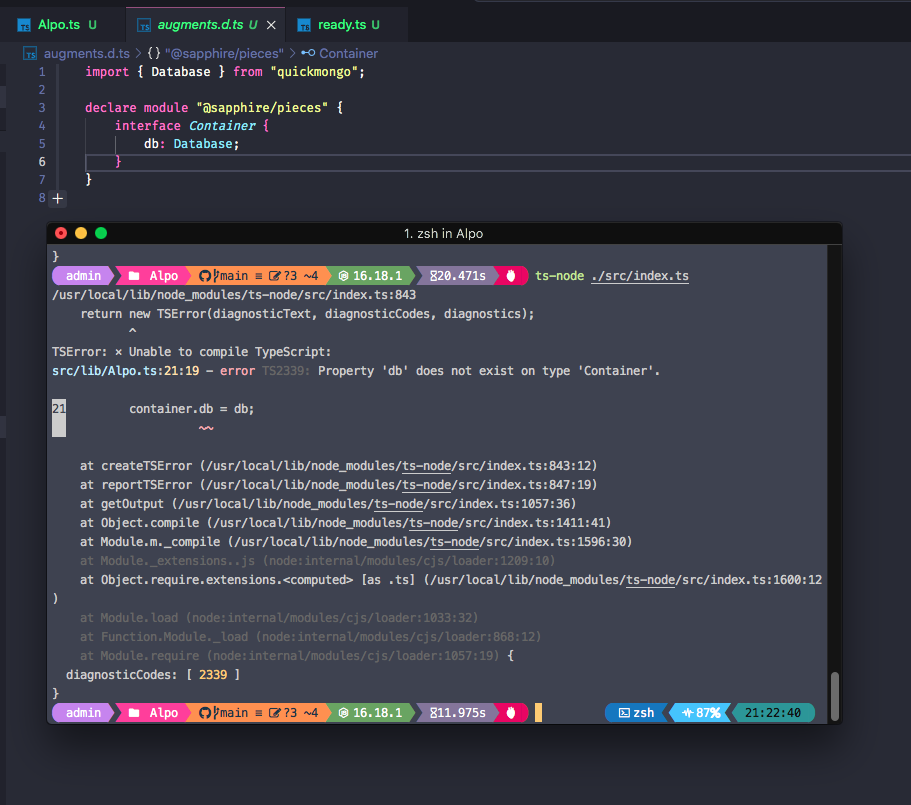Click the admin segment in the bottom prompt

[x=83, y=713]
